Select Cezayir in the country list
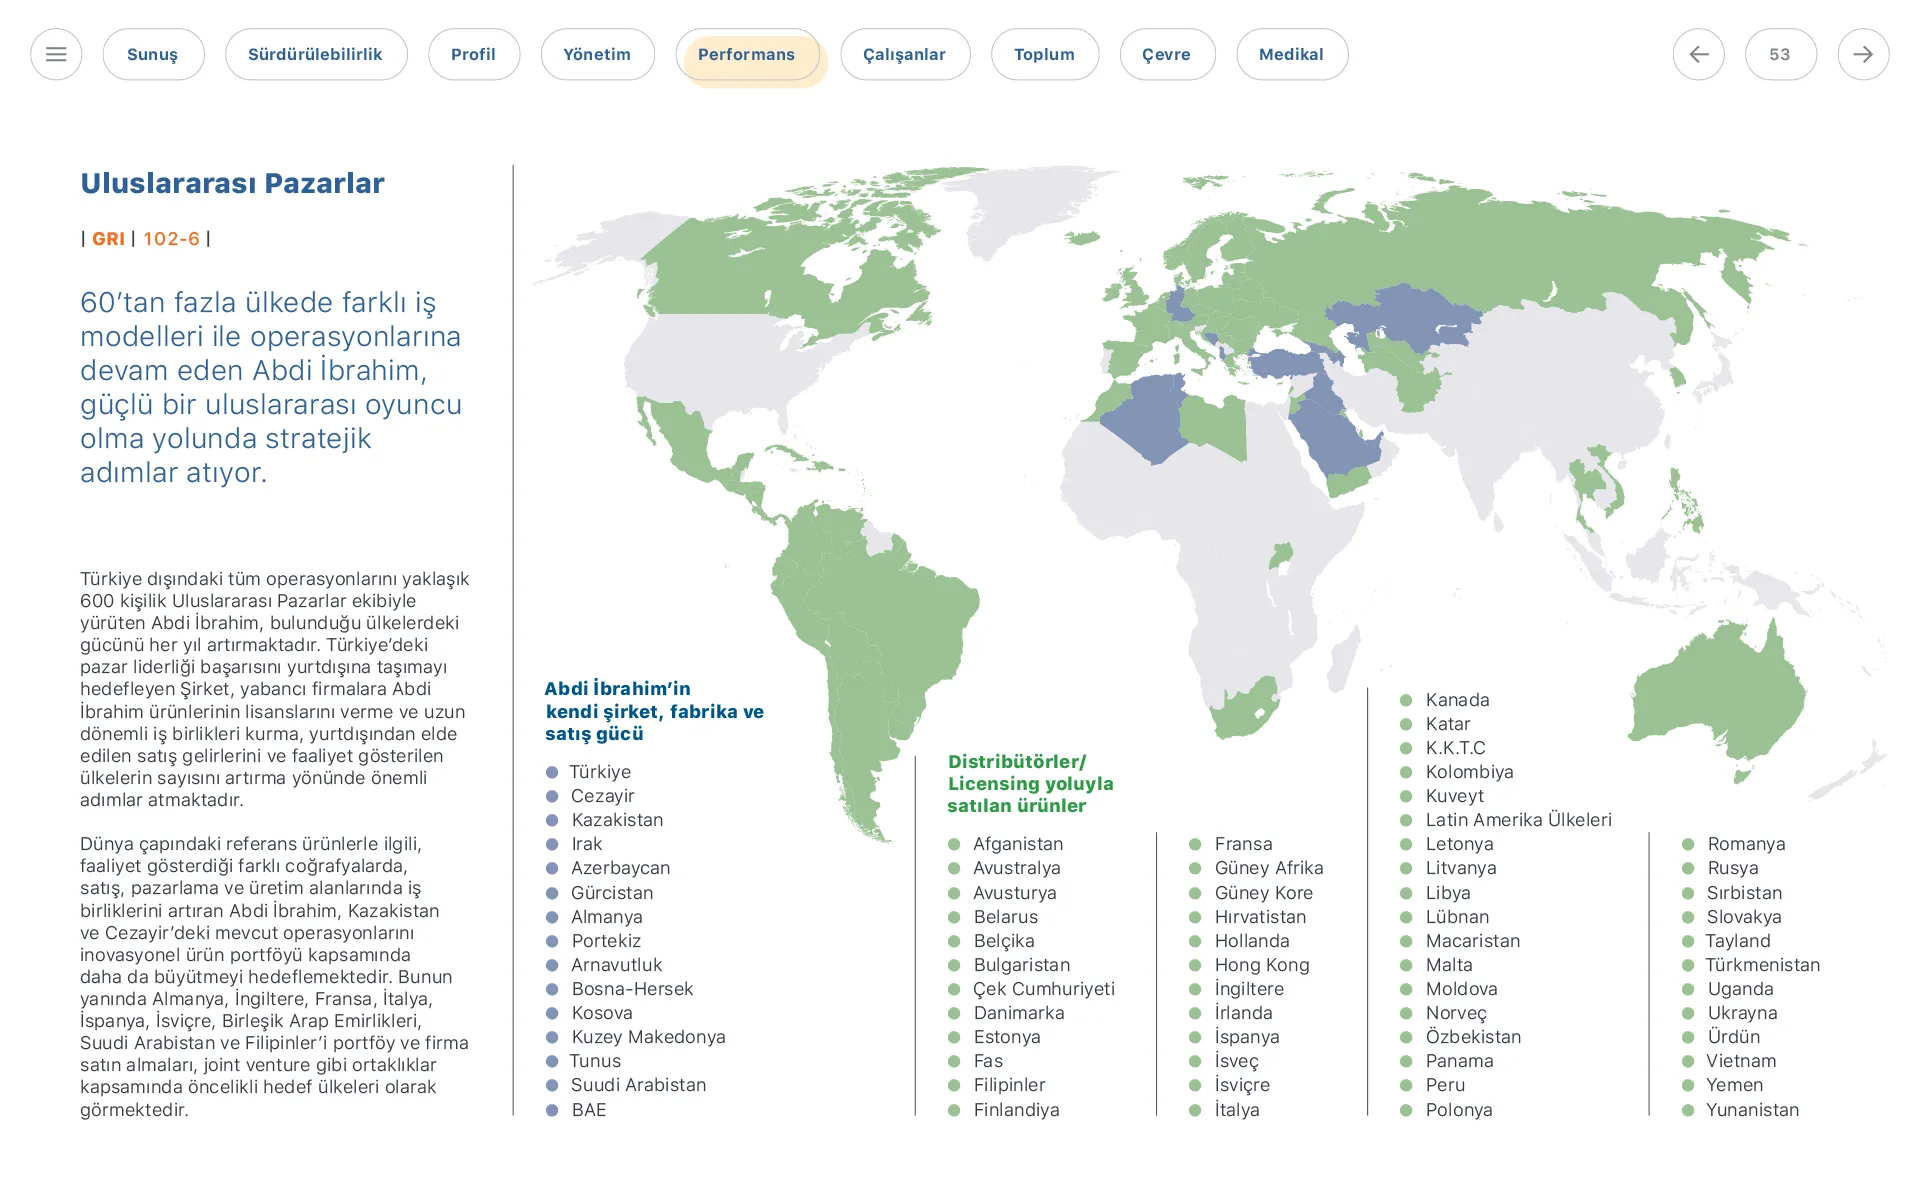Screen dimensions: 1920x1196 [x=603, y=796]
